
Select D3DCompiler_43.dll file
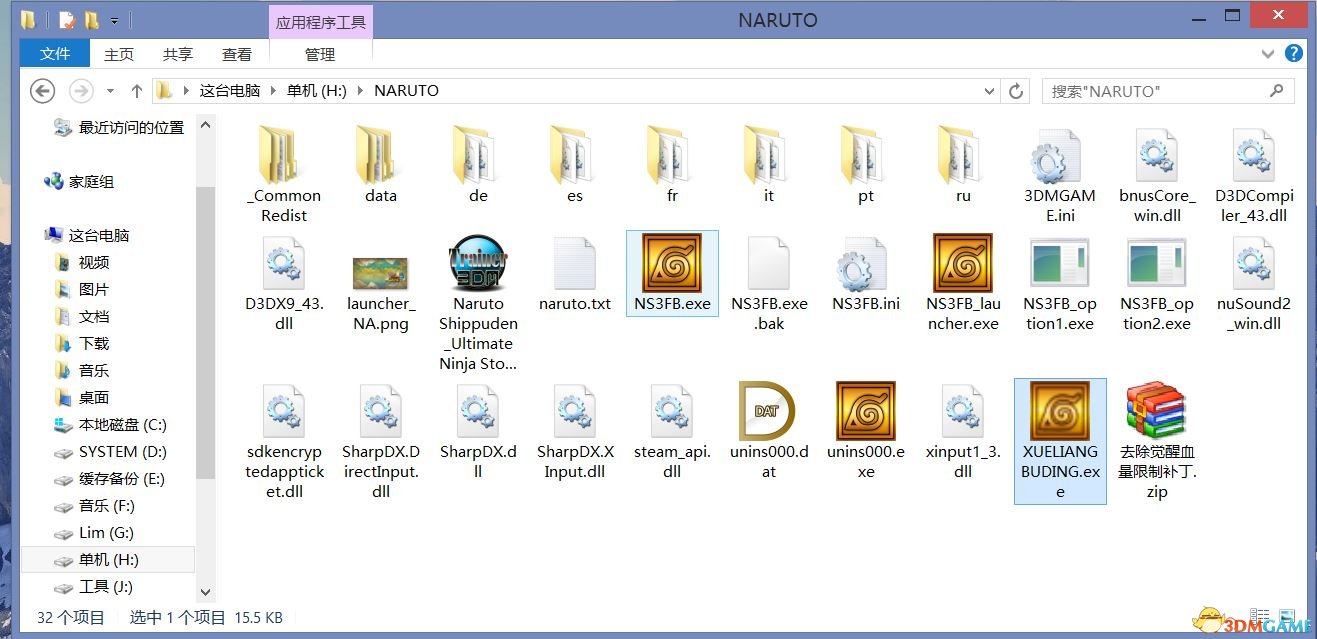(1254, 175)
